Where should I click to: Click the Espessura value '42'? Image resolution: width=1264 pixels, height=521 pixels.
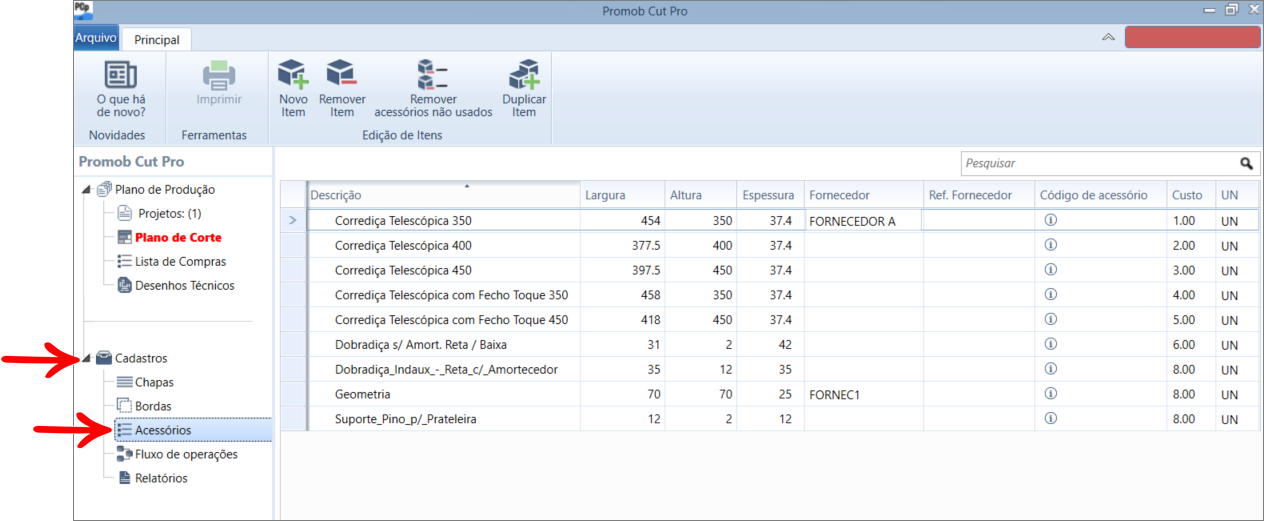coord(770,344)
